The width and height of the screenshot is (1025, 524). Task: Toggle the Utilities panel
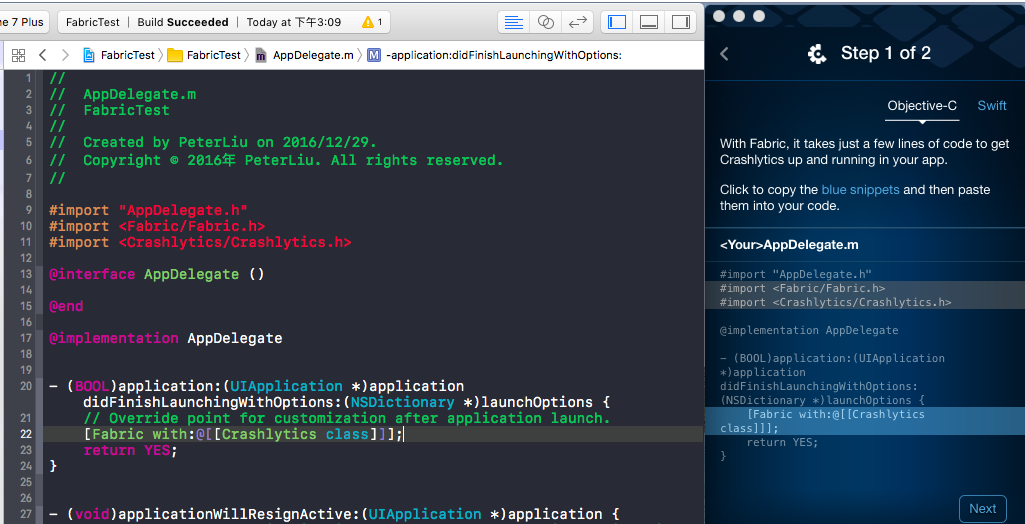coord(680,22)
